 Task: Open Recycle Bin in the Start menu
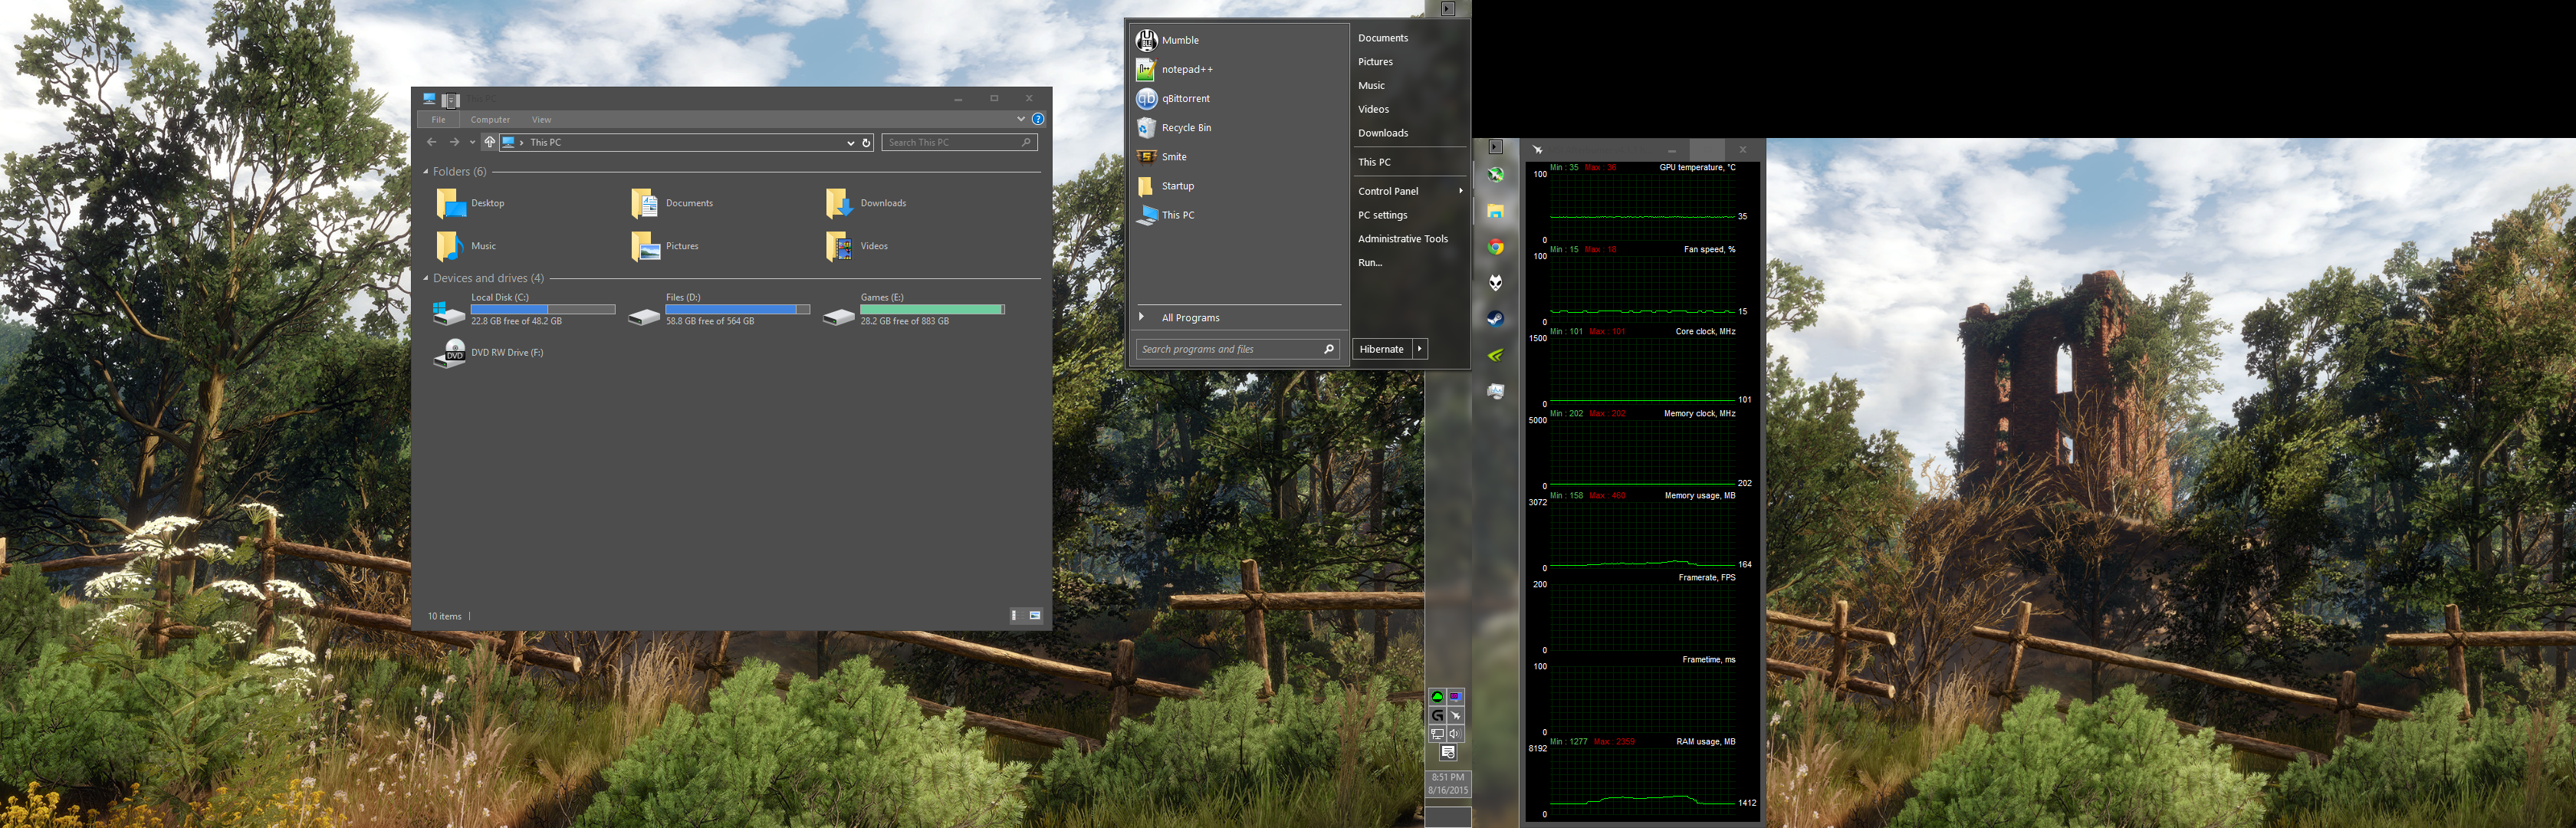(1238, 127)
